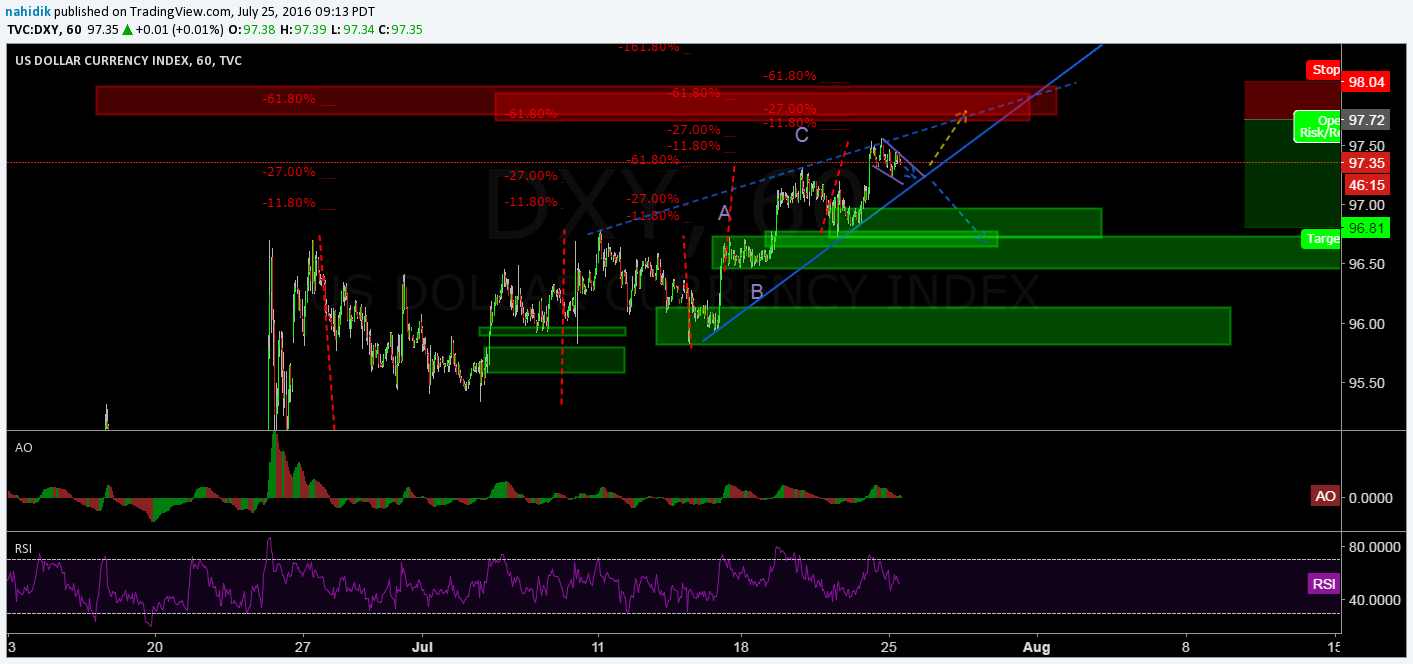1413x664 pixels.
Task: Click the red Stop label
Action: click(x=1323, y=70)
